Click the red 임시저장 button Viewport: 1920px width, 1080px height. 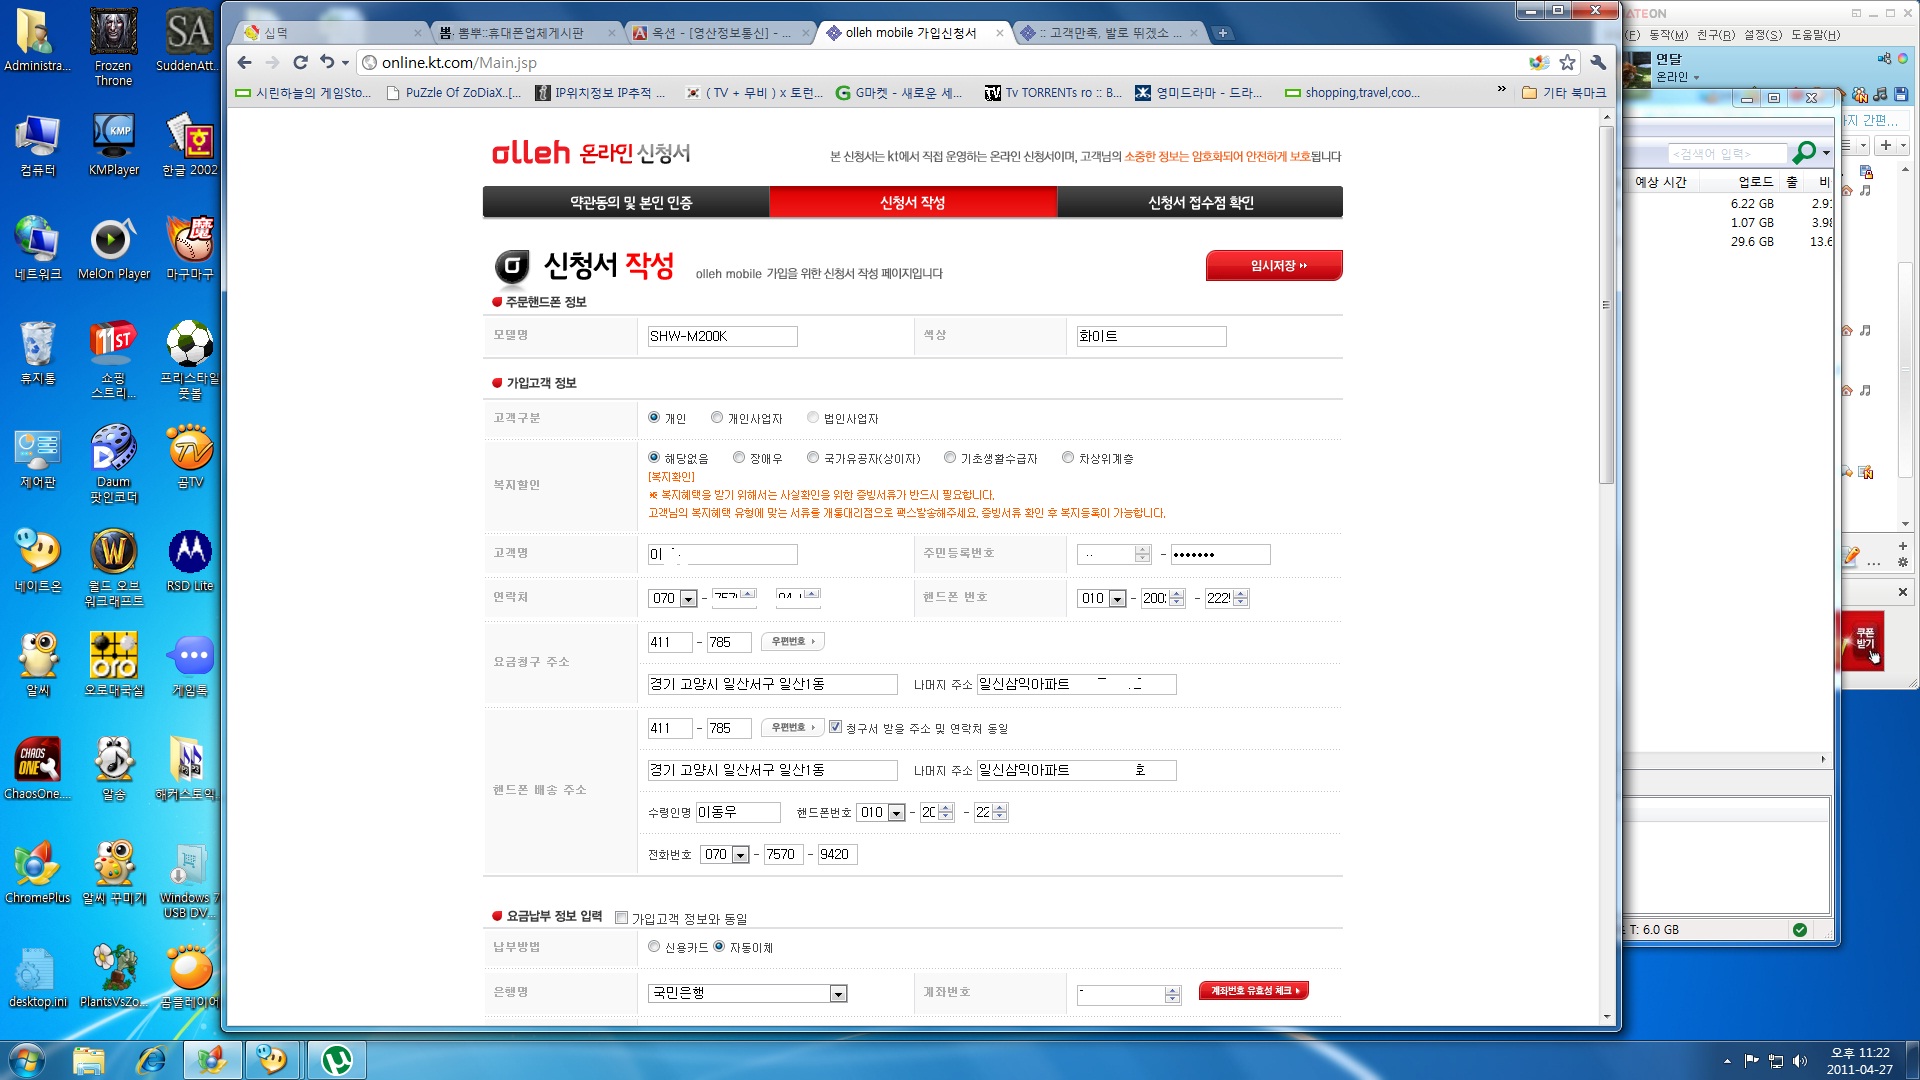1274,265
